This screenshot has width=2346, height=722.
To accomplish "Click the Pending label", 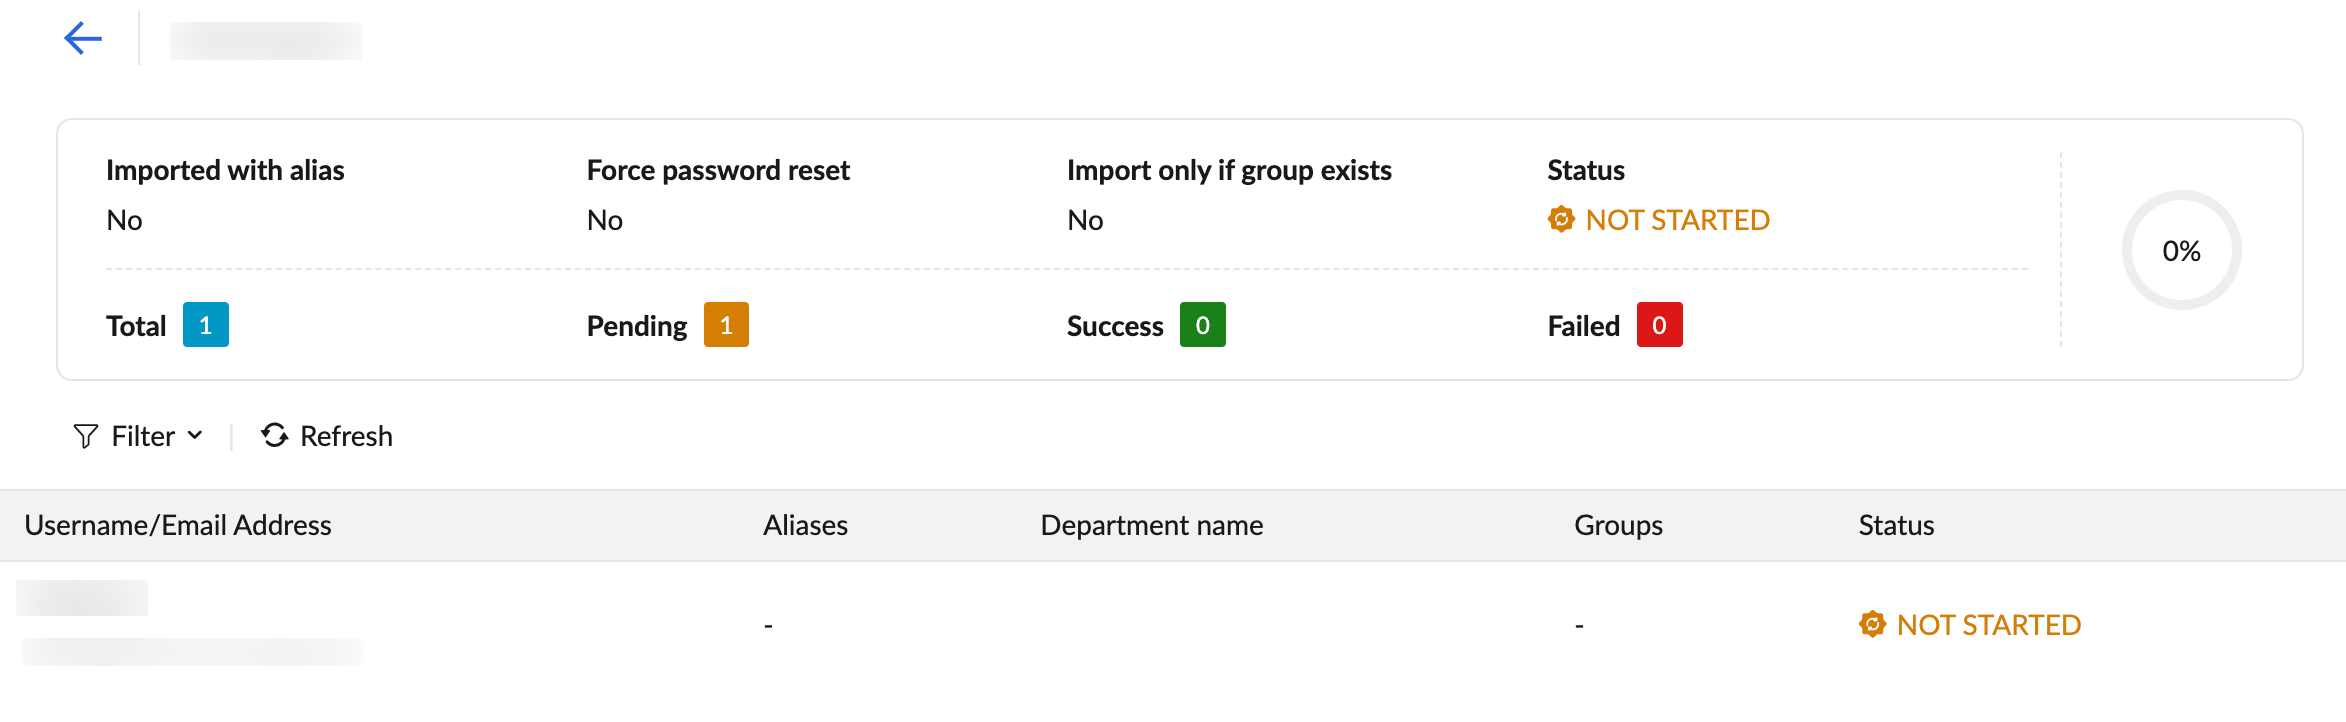I will (637, 326).
